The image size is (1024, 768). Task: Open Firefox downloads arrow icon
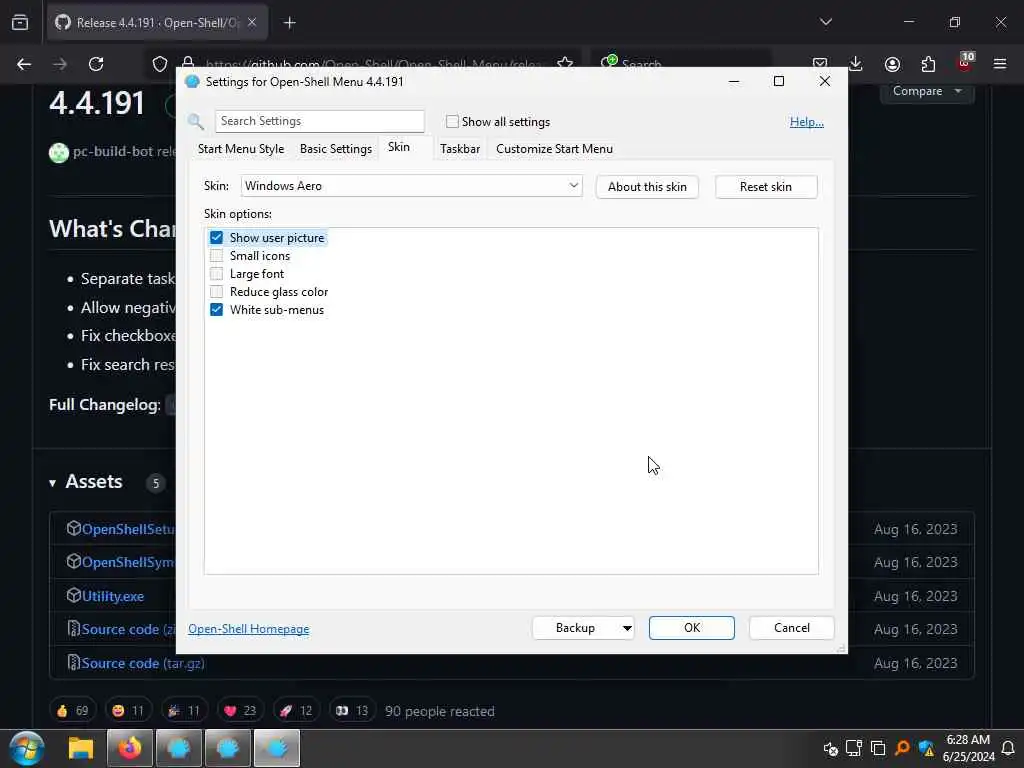(x=856, y=64)
